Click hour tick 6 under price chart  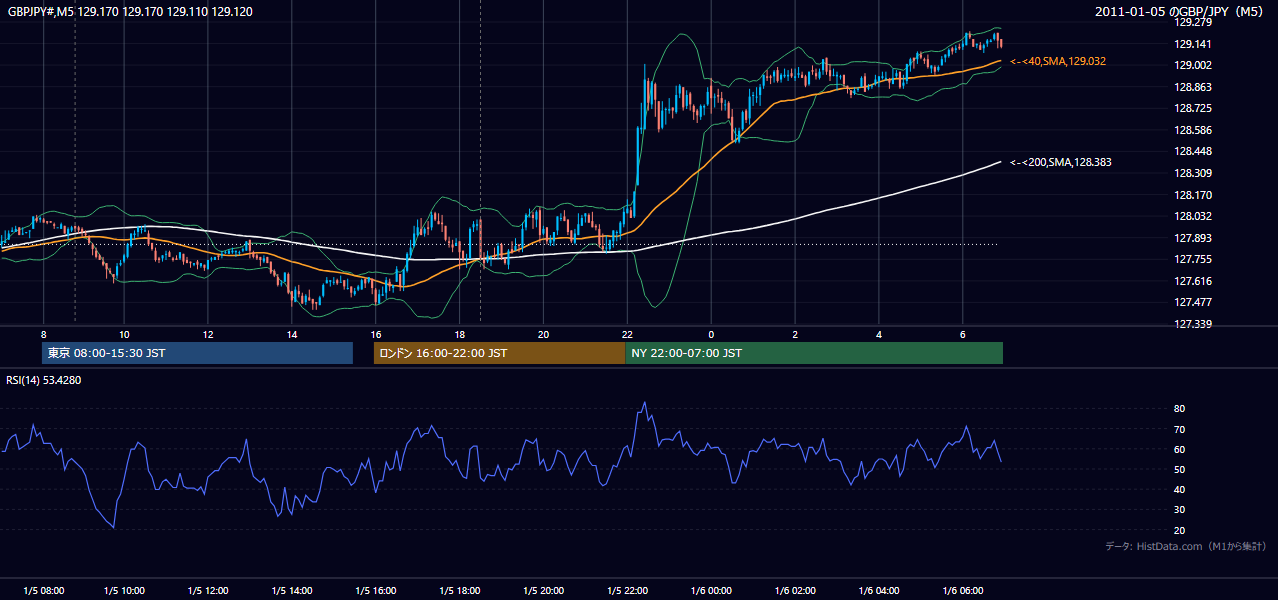962,333
